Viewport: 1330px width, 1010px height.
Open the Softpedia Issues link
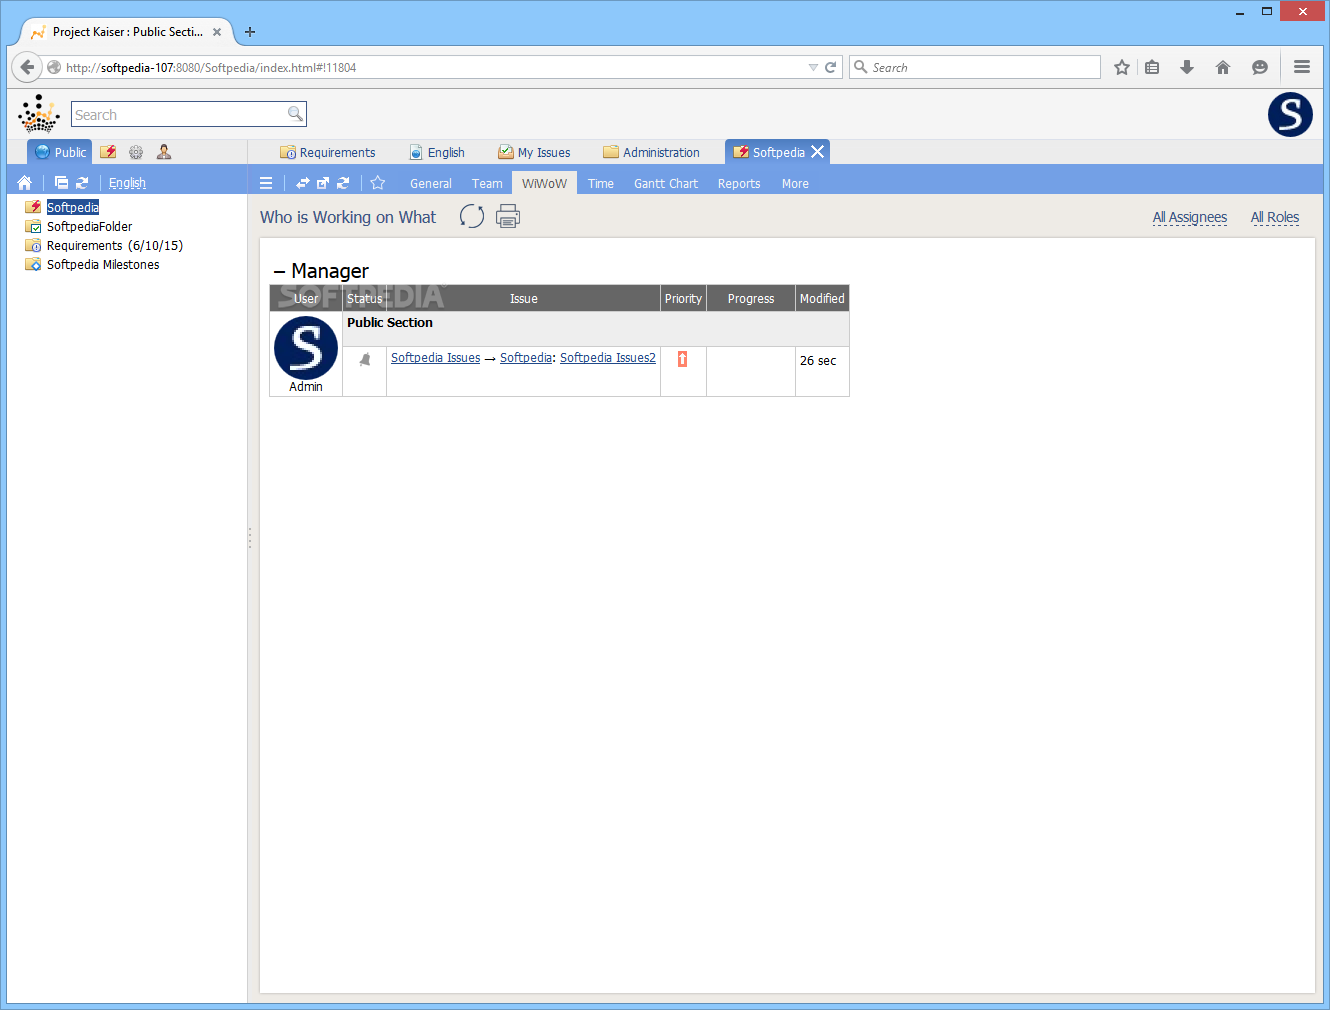pyautogui.click(x=435, y=358)
